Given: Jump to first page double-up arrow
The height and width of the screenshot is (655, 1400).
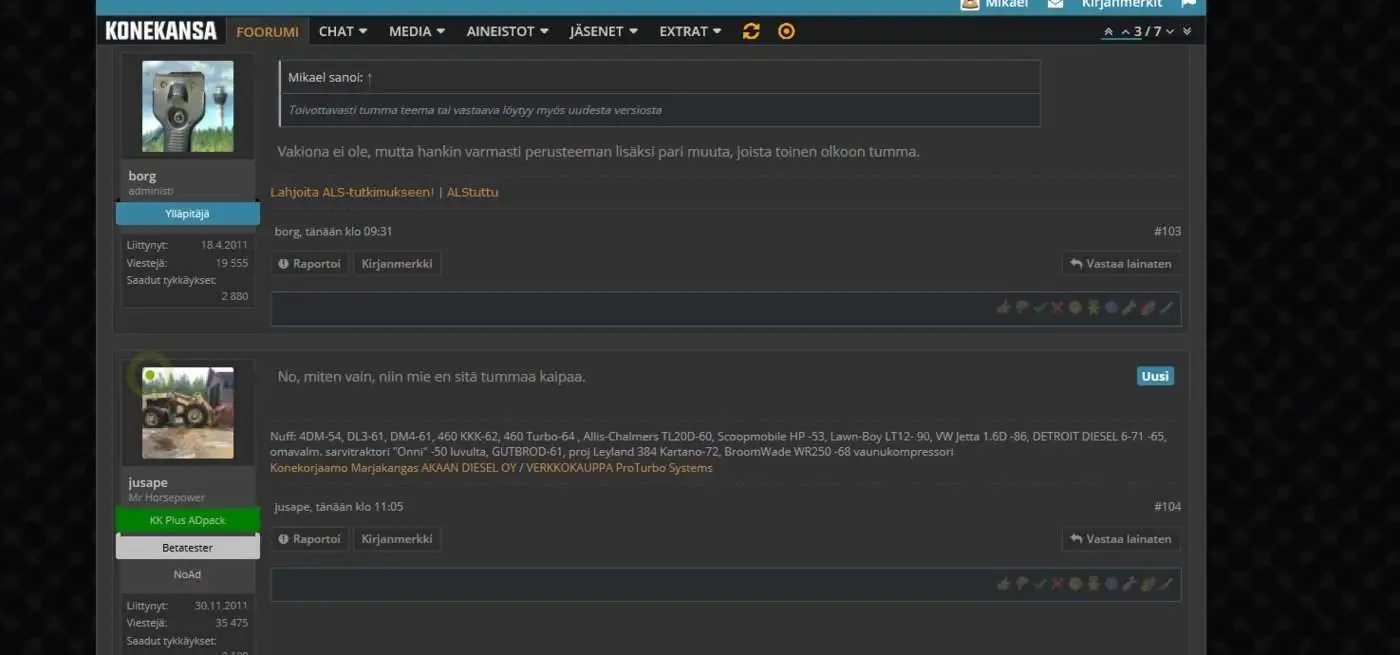Looking at the screenshot, I should [x=1108, y=32].
